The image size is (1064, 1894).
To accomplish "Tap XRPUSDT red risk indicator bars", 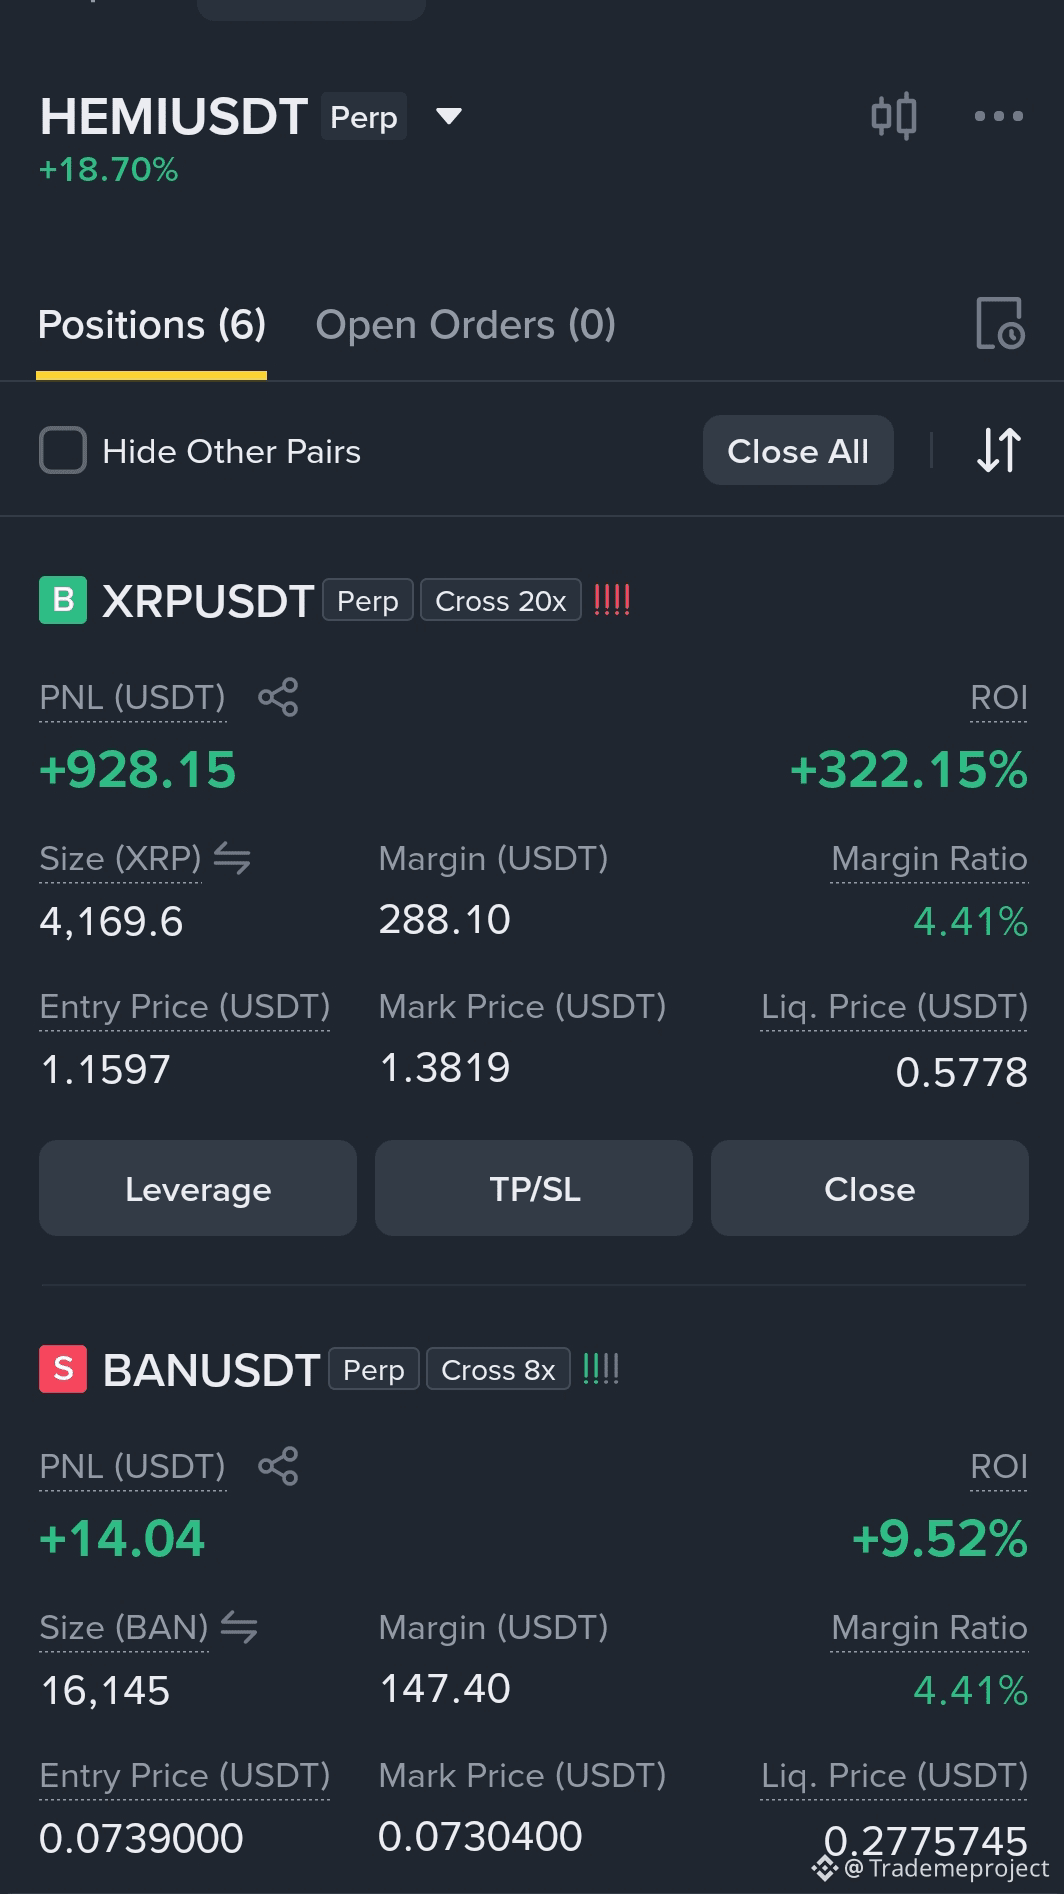I will pos(612,600).
